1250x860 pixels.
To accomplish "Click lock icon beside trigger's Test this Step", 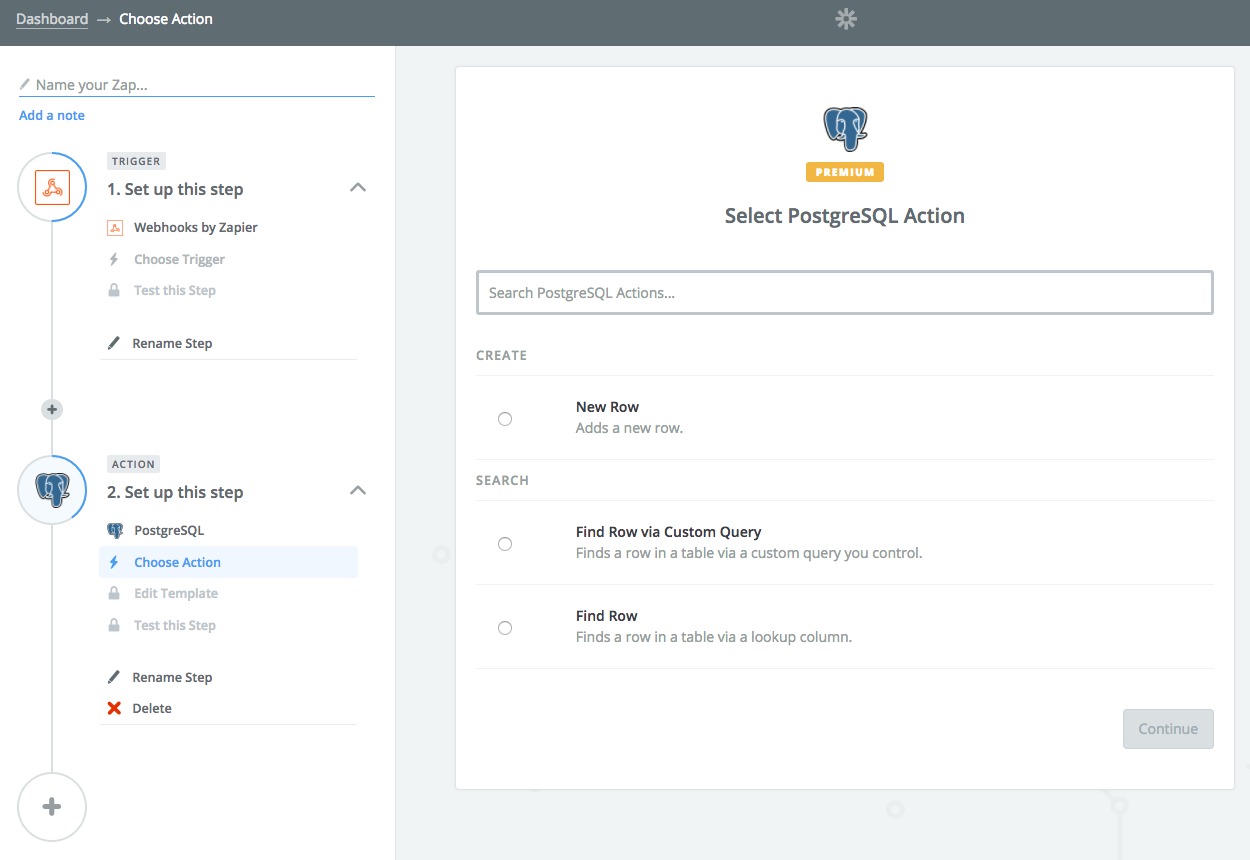I will tap(114, 290).
